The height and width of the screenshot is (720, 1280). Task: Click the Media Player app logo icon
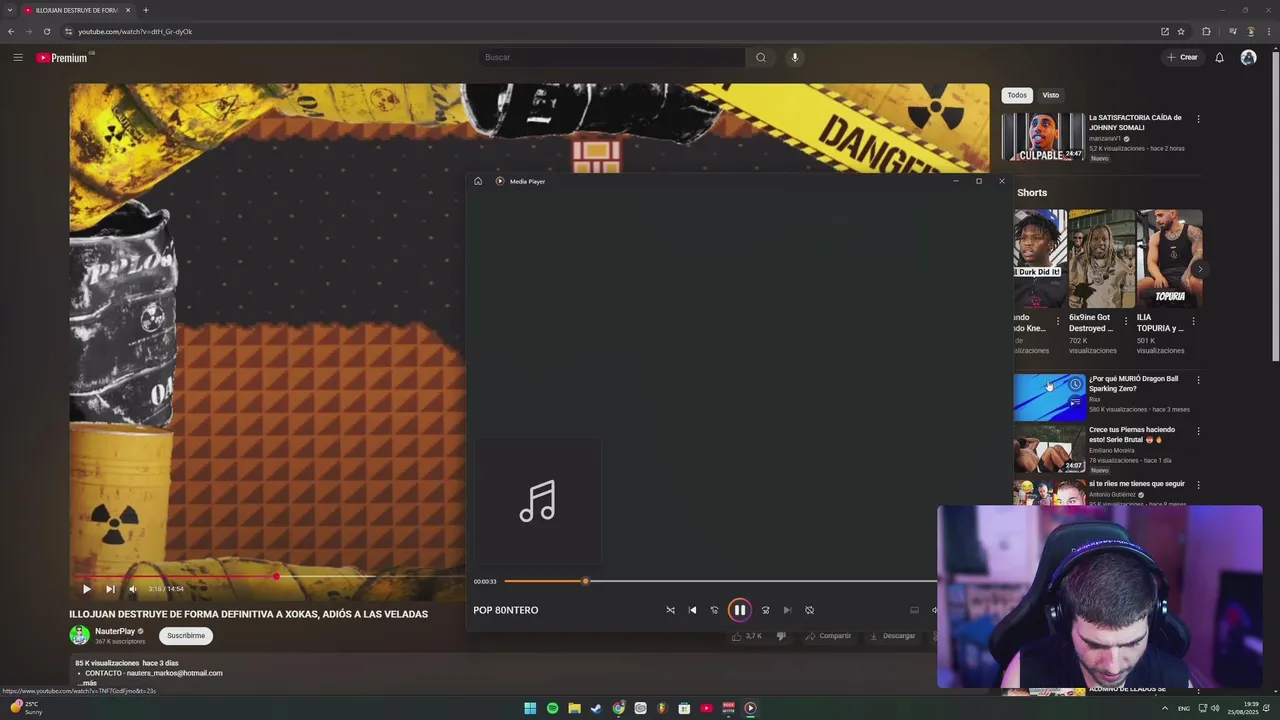[500, 181]
